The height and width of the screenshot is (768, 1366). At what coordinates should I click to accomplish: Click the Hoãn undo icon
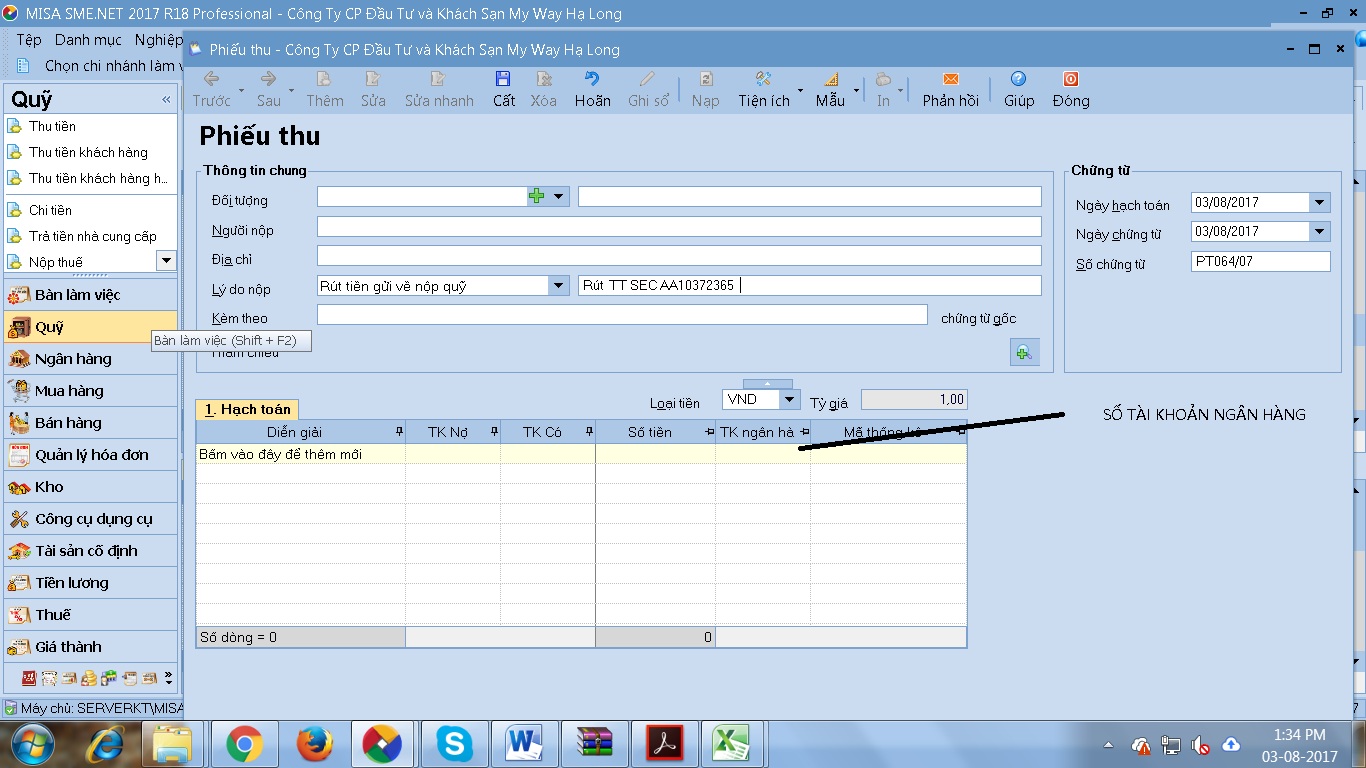[x=592, y=80]
